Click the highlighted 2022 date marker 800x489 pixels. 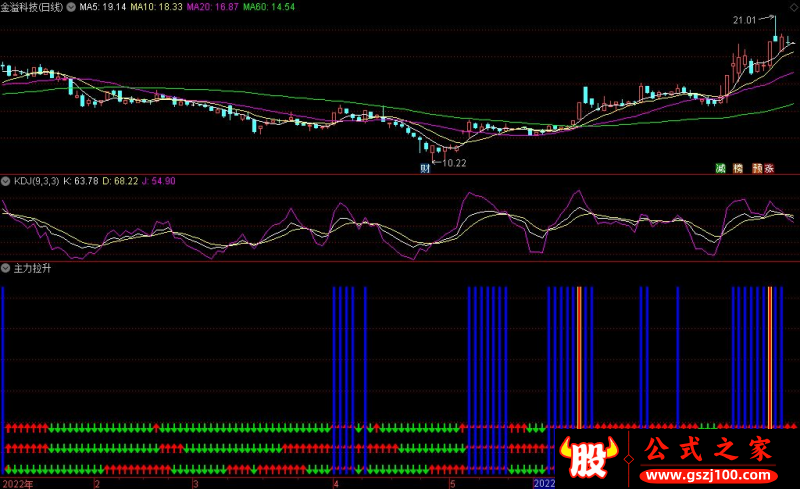click(x=543, y=483)
